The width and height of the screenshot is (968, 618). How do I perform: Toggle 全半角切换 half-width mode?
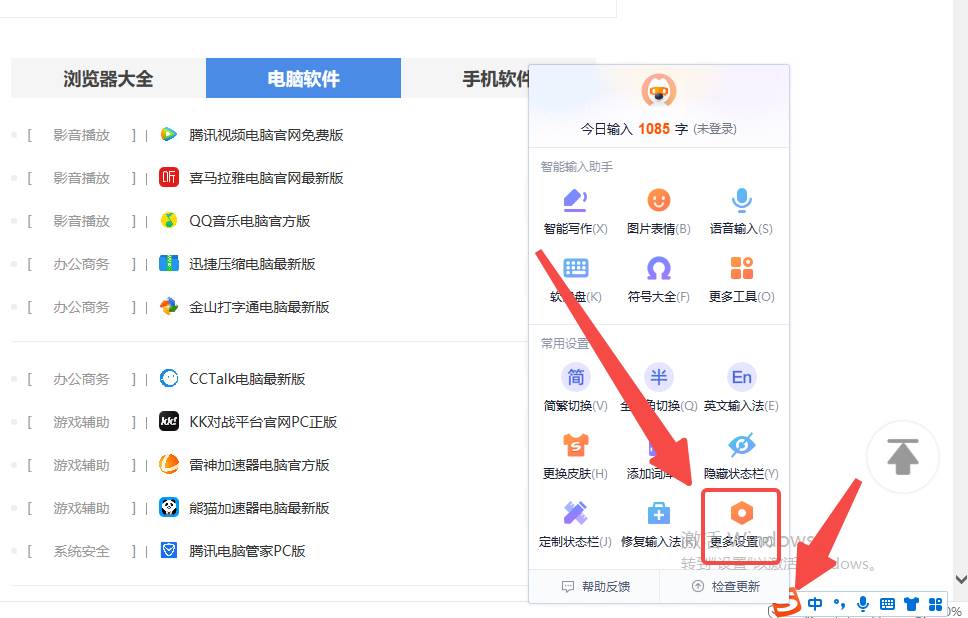(658, 389)
